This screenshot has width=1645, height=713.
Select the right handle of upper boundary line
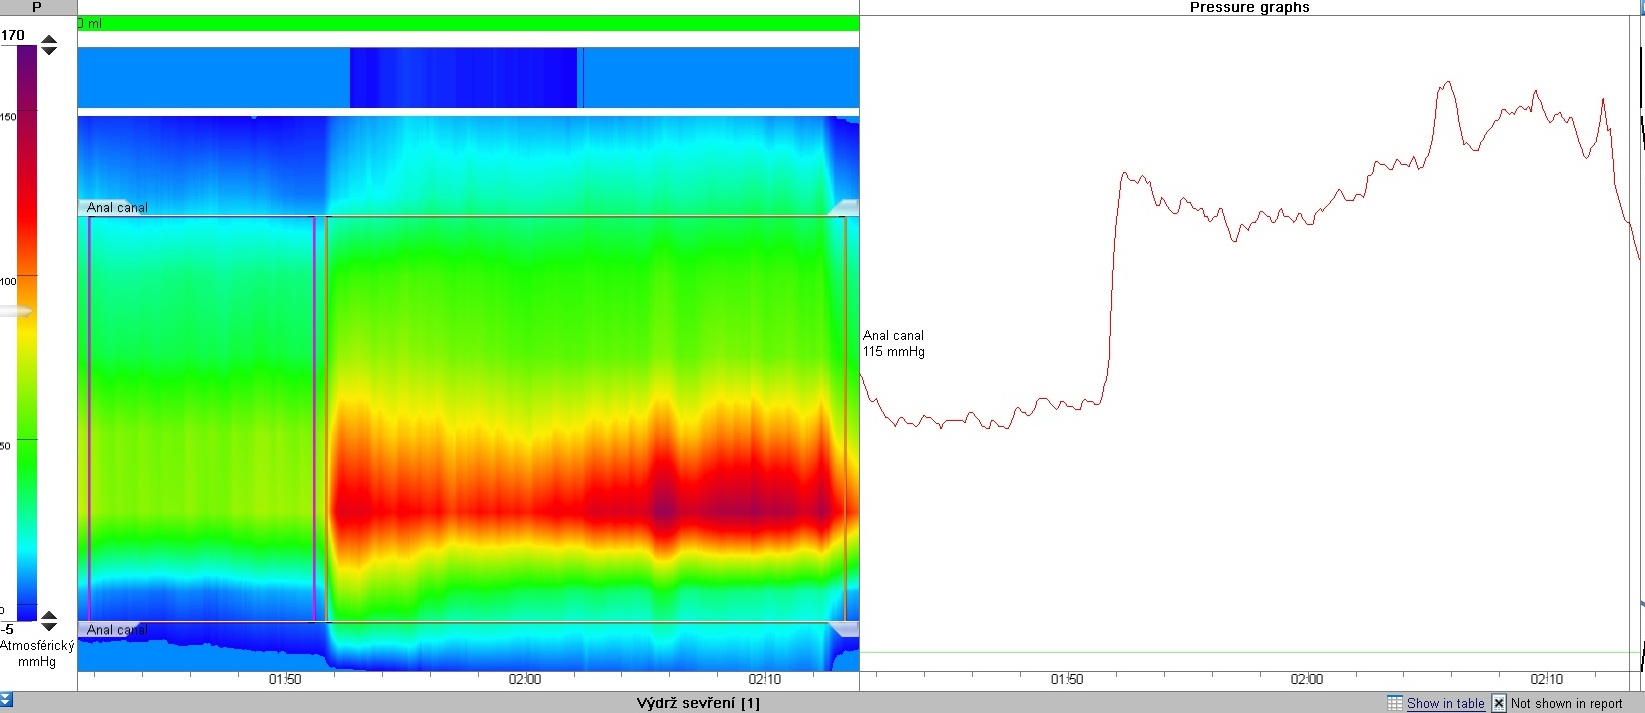pos(843,208)
